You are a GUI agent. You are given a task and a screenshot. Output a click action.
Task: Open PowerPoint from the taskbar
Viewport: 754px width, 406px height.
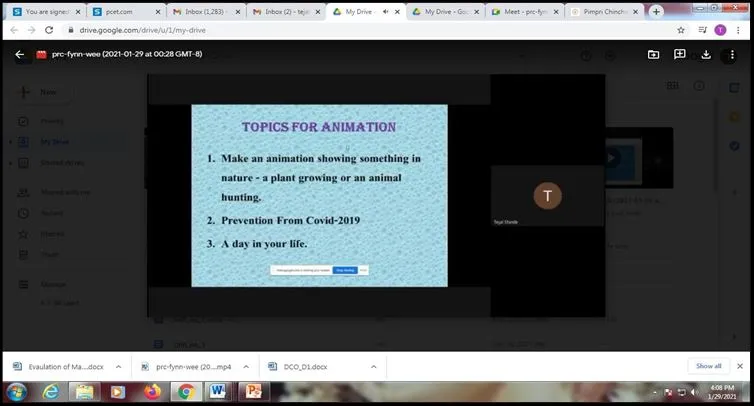[253, 392]
